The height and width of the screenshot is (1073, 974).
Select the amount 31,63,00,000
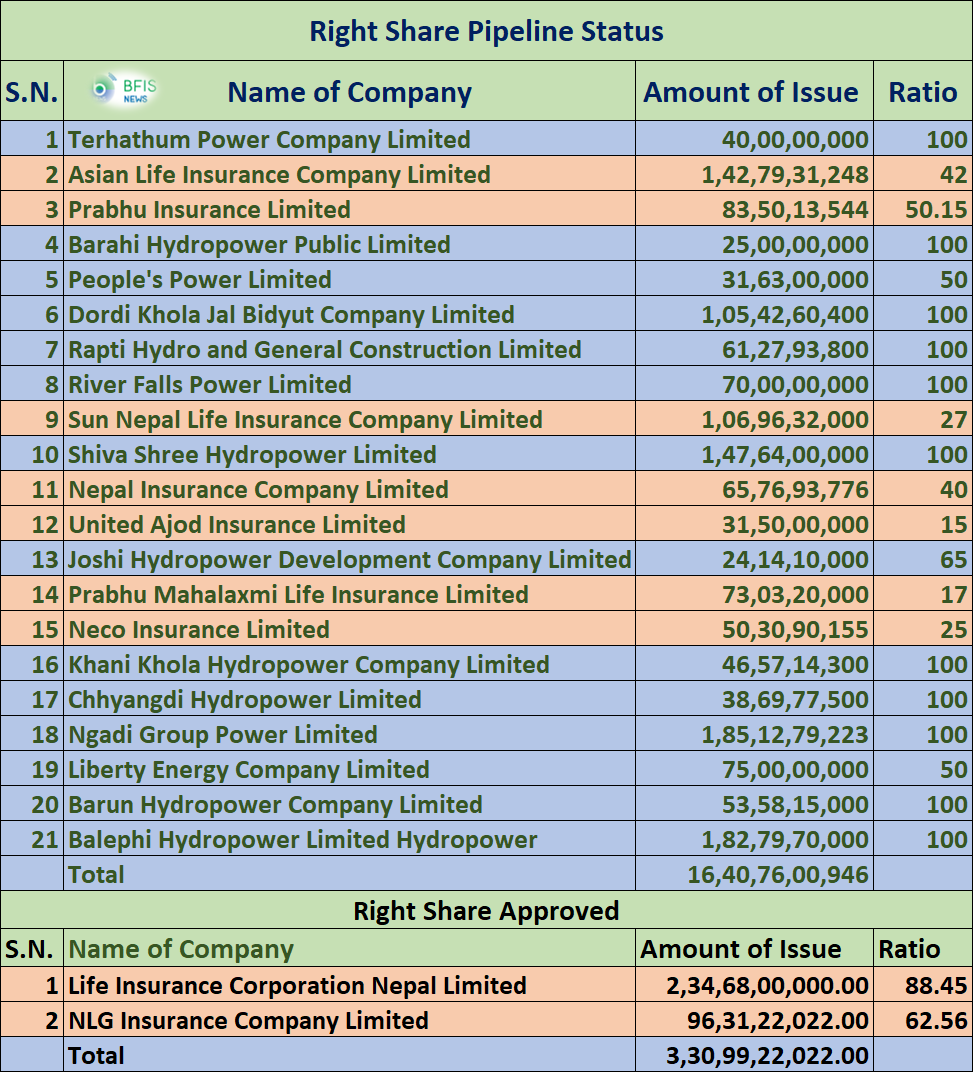[795, 279]
